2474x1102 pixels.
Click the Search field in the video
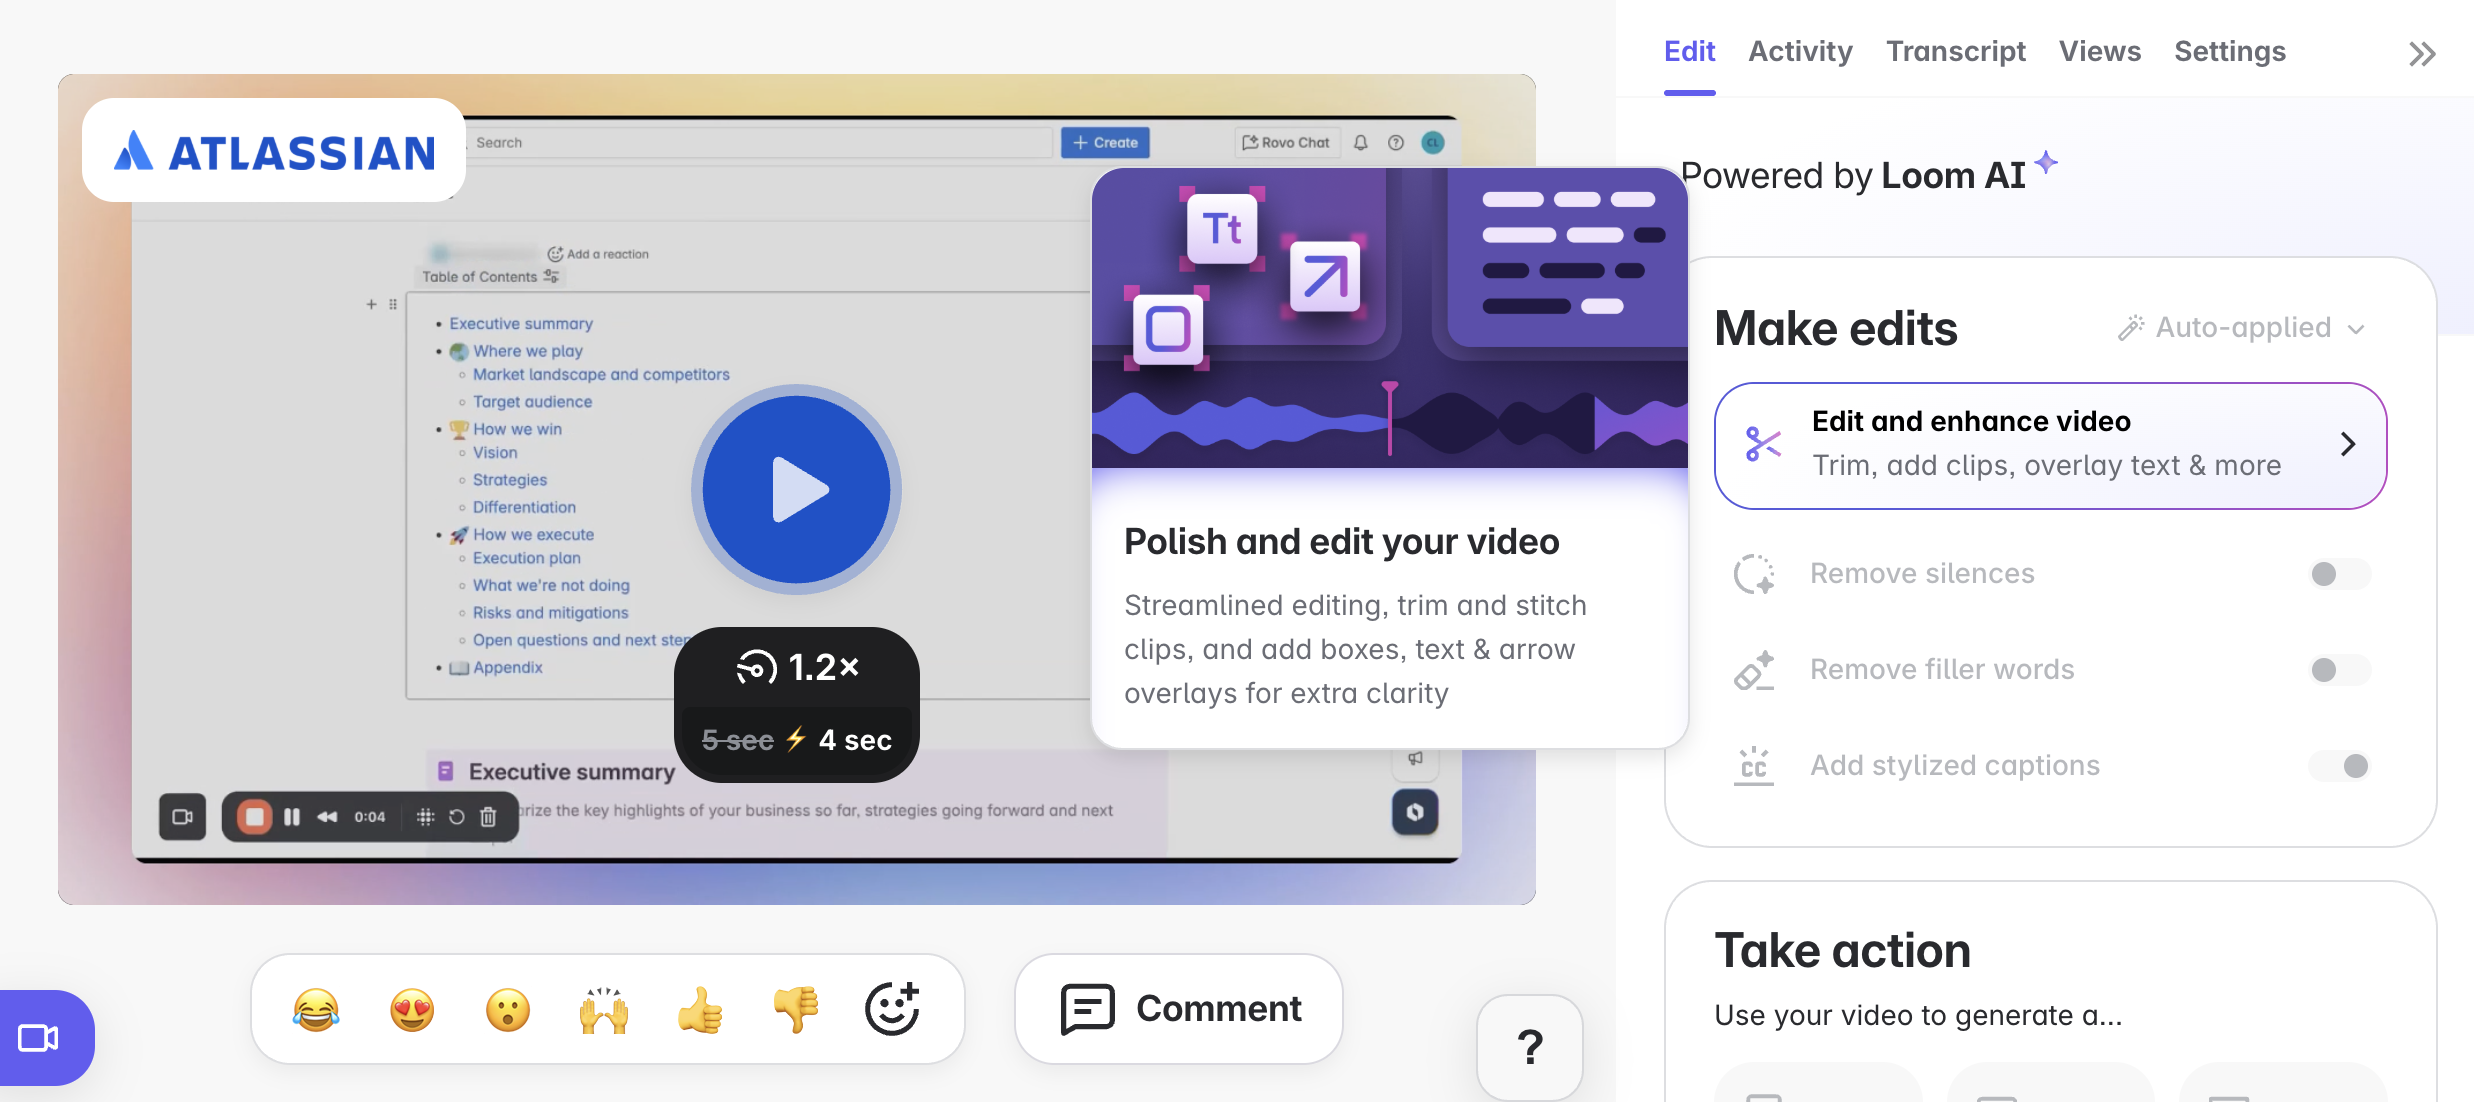tap(760, 143)
